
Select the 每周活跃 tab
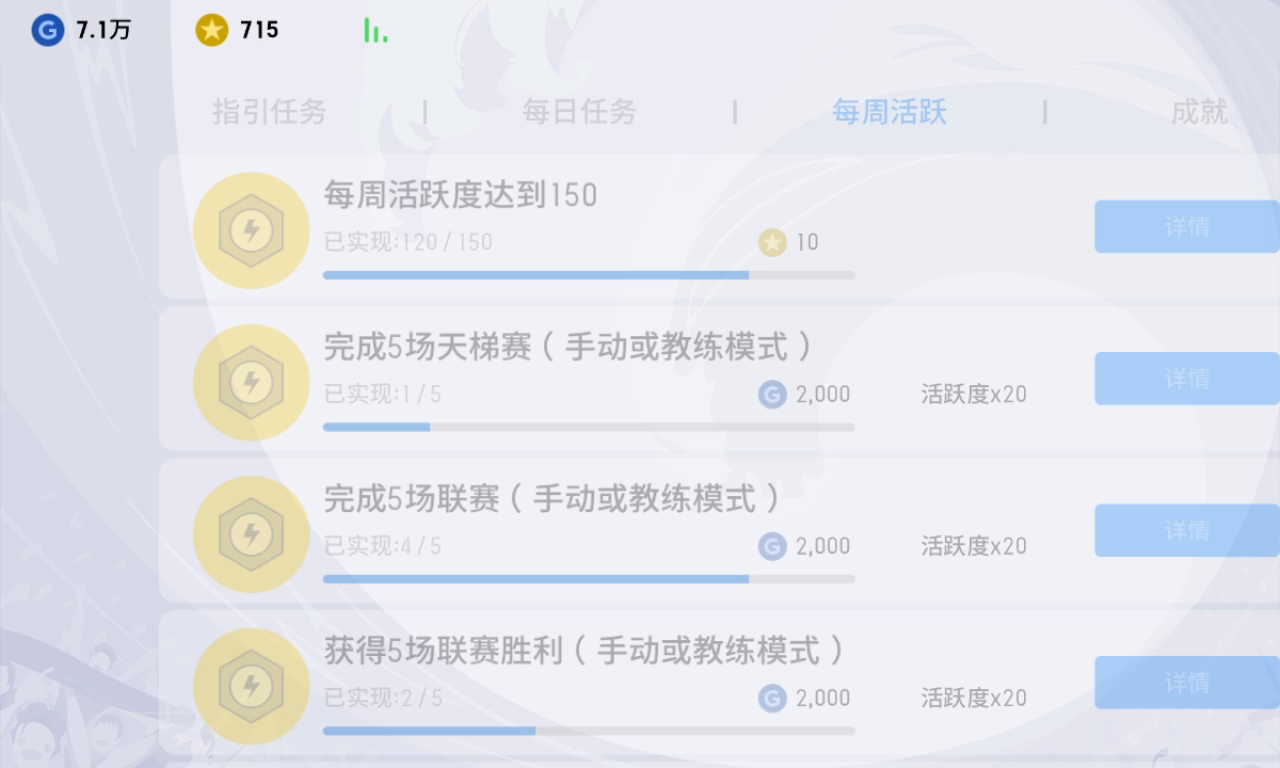pos(889,112)
